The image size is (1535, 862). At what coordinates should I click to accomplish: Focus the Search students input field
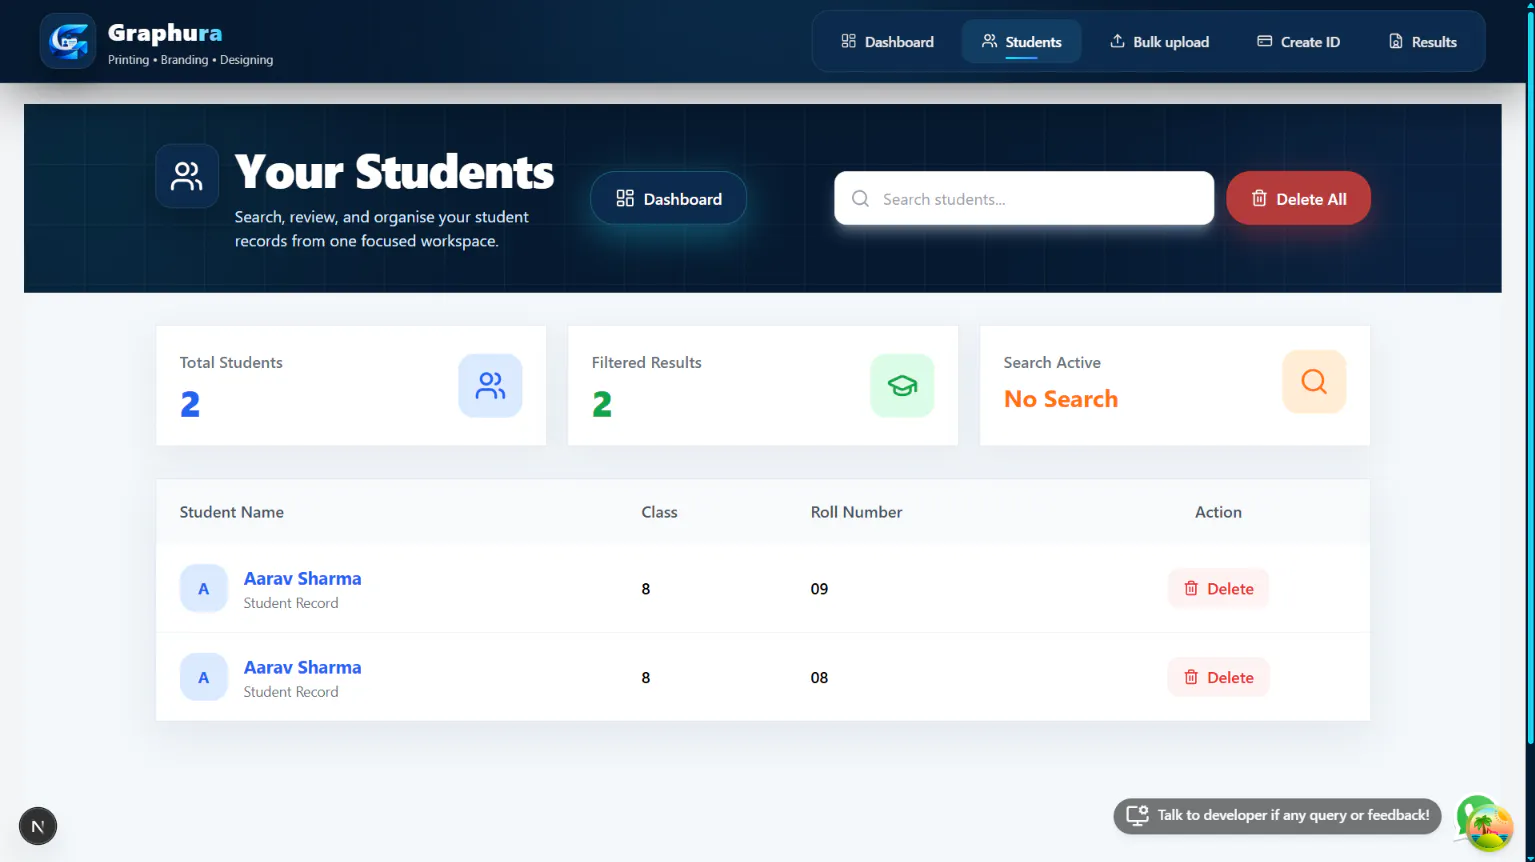1024,198
